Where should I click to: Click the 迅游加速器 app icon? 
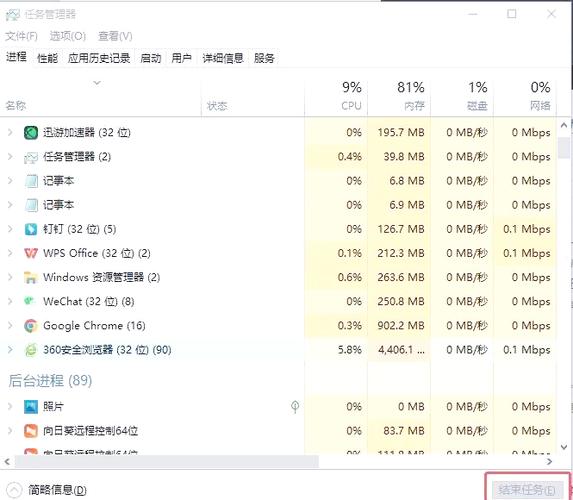point(31,132)
